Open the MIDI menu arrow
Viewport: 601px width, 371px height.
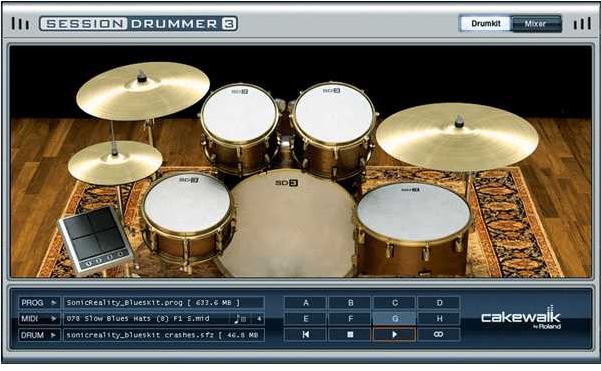(x=54, y=318)
